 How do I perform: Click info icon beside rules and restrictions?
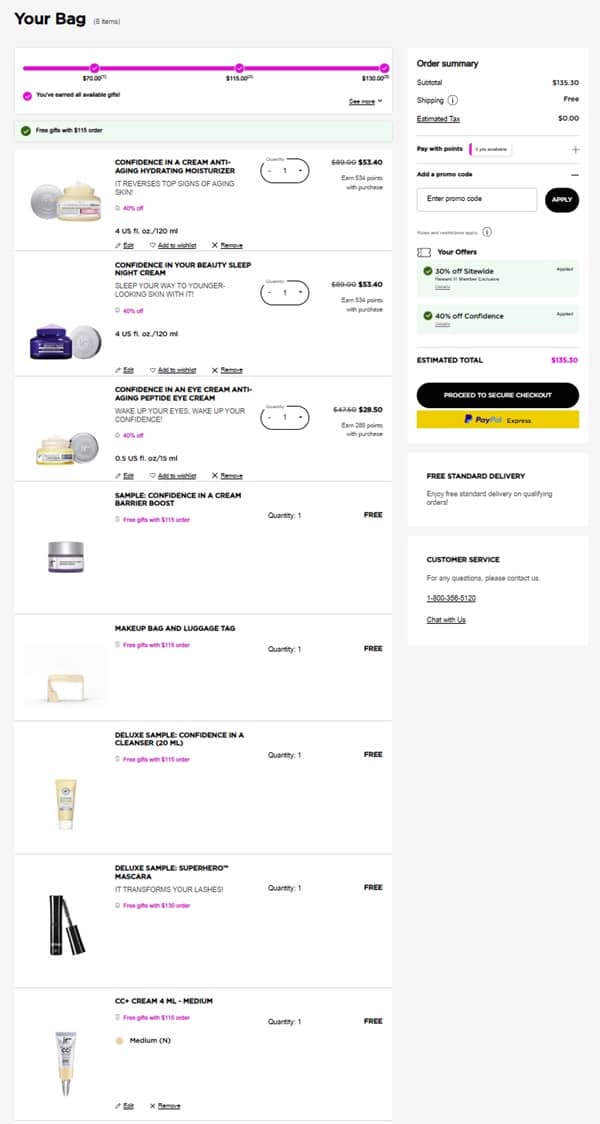(x=487, y=232)
